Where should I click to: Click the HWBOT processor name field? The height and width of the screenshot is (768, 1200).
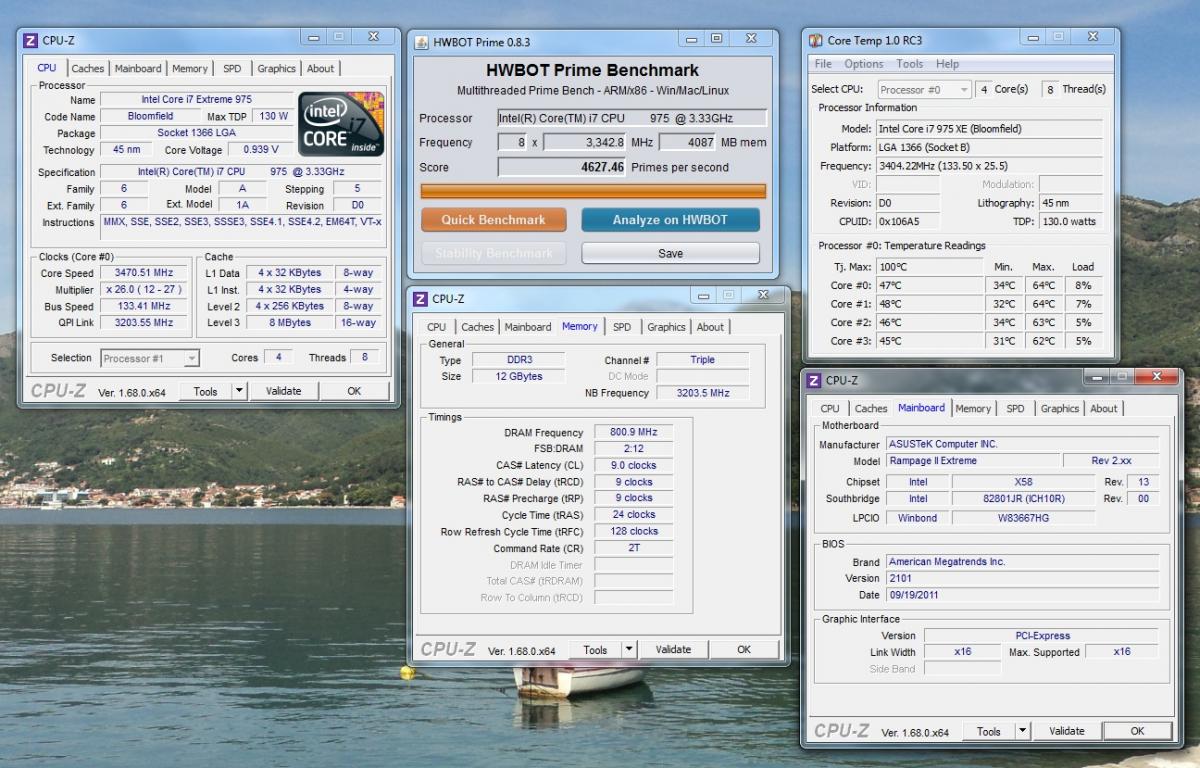click(x=632, y=118)
